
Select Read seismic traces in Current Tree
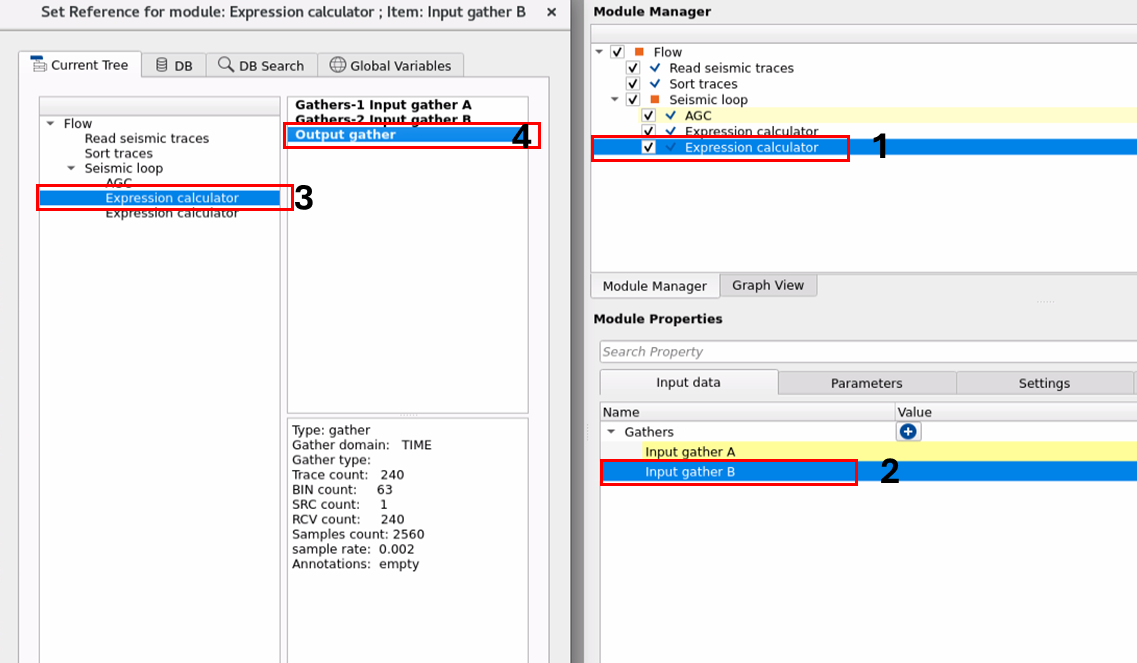click(x=146, y=138)
